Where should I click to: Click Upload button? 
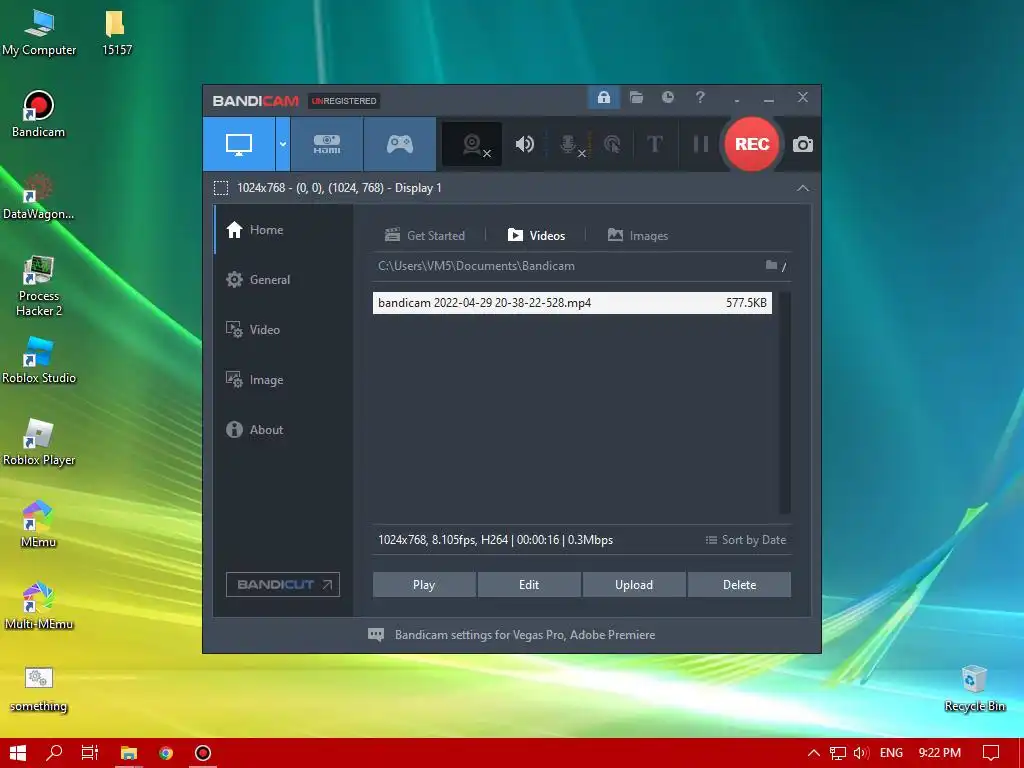[634, 584]
